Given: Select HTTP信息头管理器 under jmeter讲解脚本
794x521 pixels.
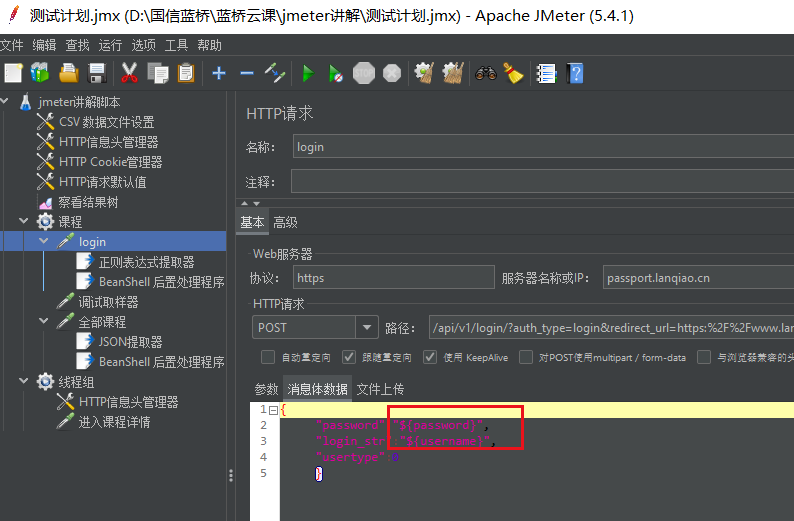Looking at the screenshot, I should click(108, 142).
